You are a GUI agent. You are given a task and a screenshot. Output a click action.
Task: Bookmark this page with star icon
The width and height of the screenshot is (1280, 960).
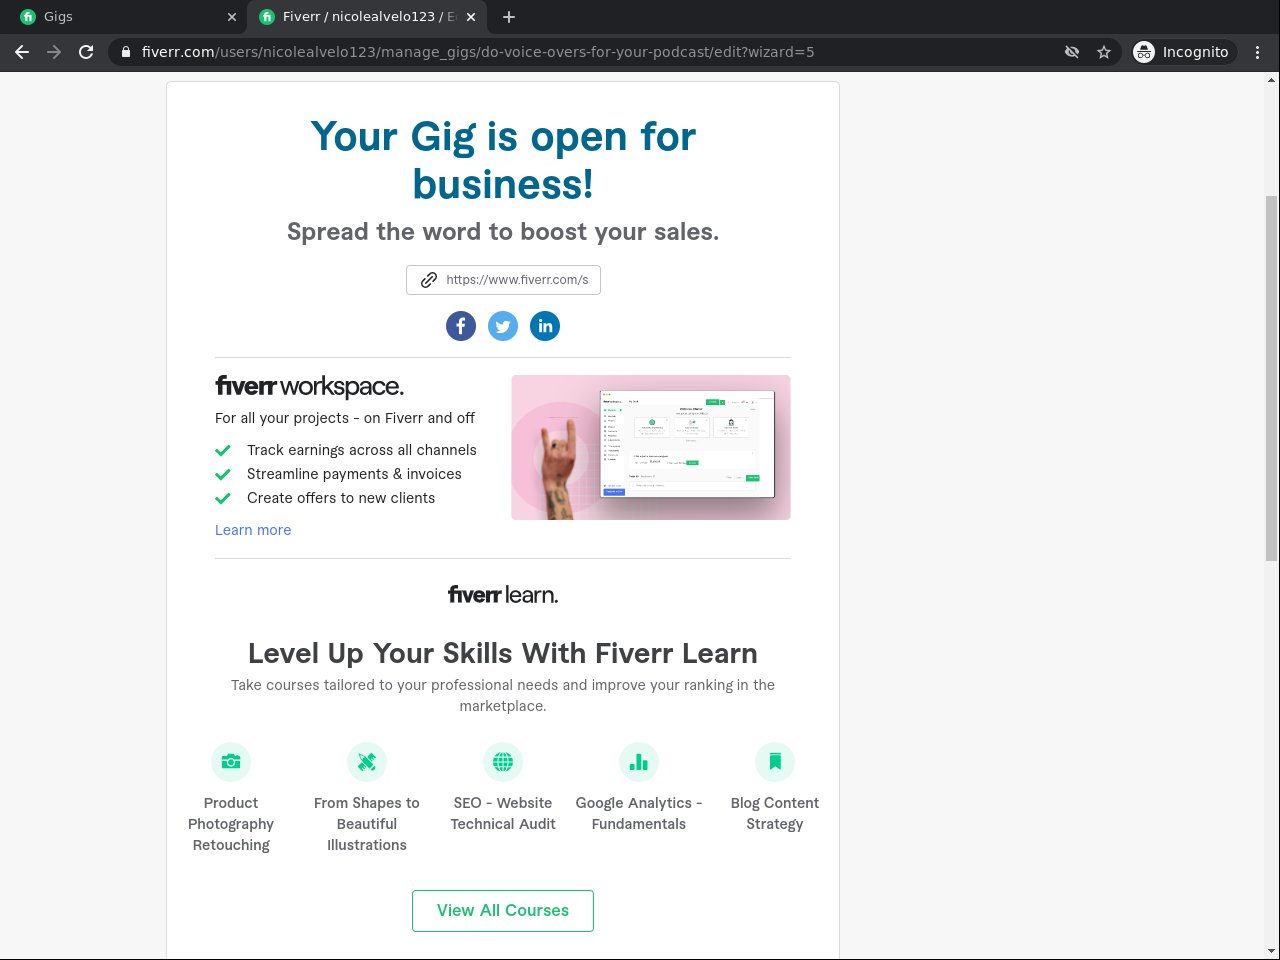[1104, 52]
